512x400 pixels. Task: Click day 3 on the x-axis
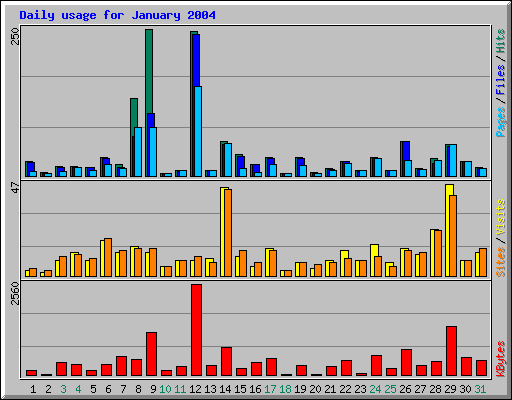click(63, 389)
